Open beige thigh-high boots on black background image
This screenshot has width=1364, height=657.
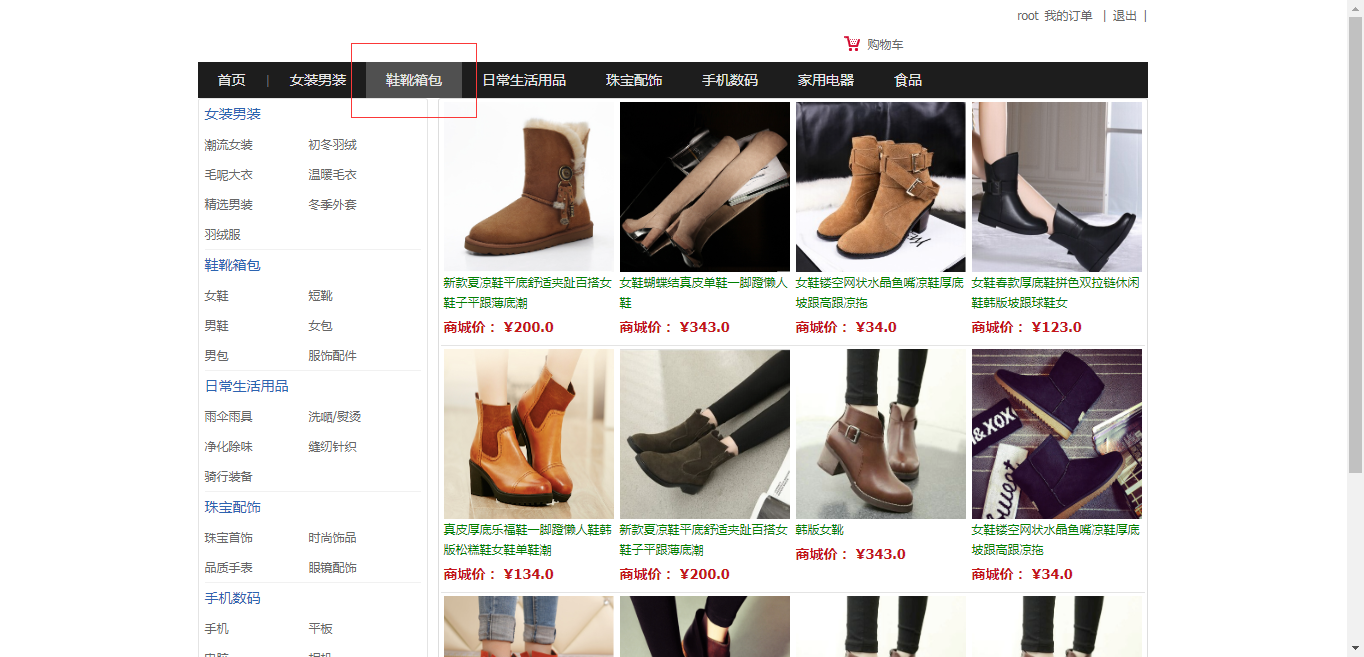705,187
